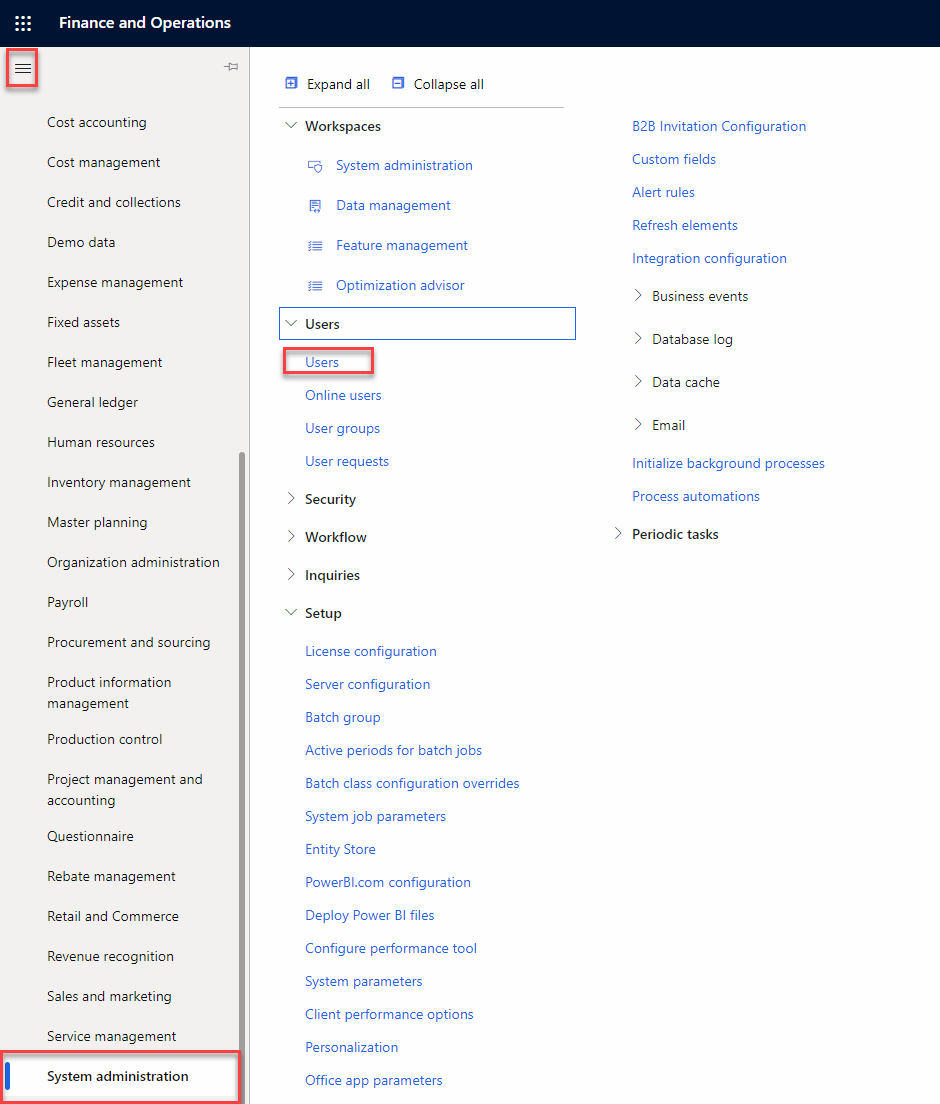Click the pin icon in navigation pane
The width and height of the screenshot is (940, 1104).
point(231,67)
